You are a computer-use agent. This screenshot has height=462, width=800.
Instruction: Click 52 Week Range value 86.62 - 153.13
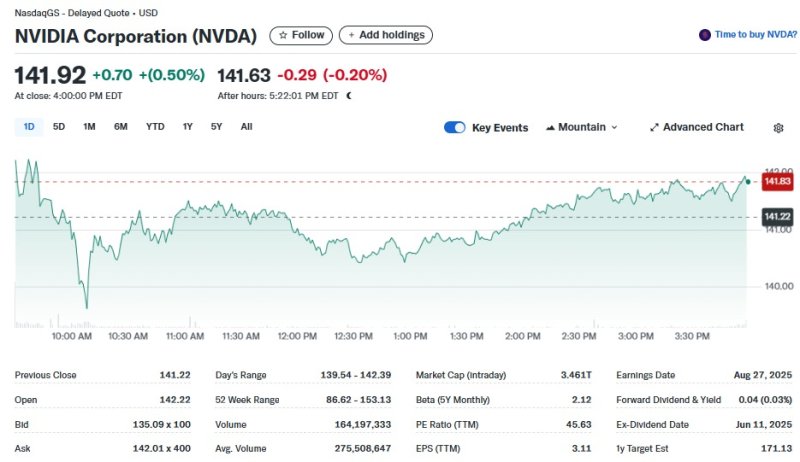coord(359,400)
